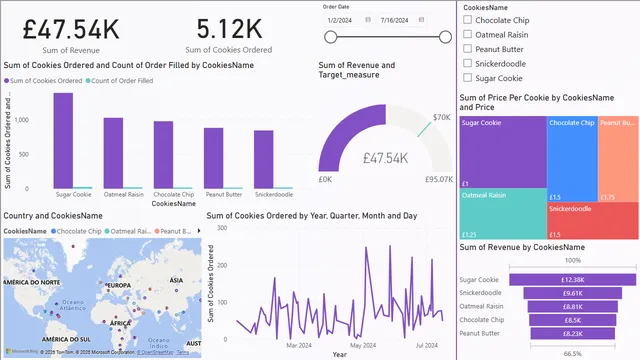This screenshot has width=640, height=360.
Task: Tick the Peanut Butter checkbox
Action: pyautogui.click(x=468, y=49)
